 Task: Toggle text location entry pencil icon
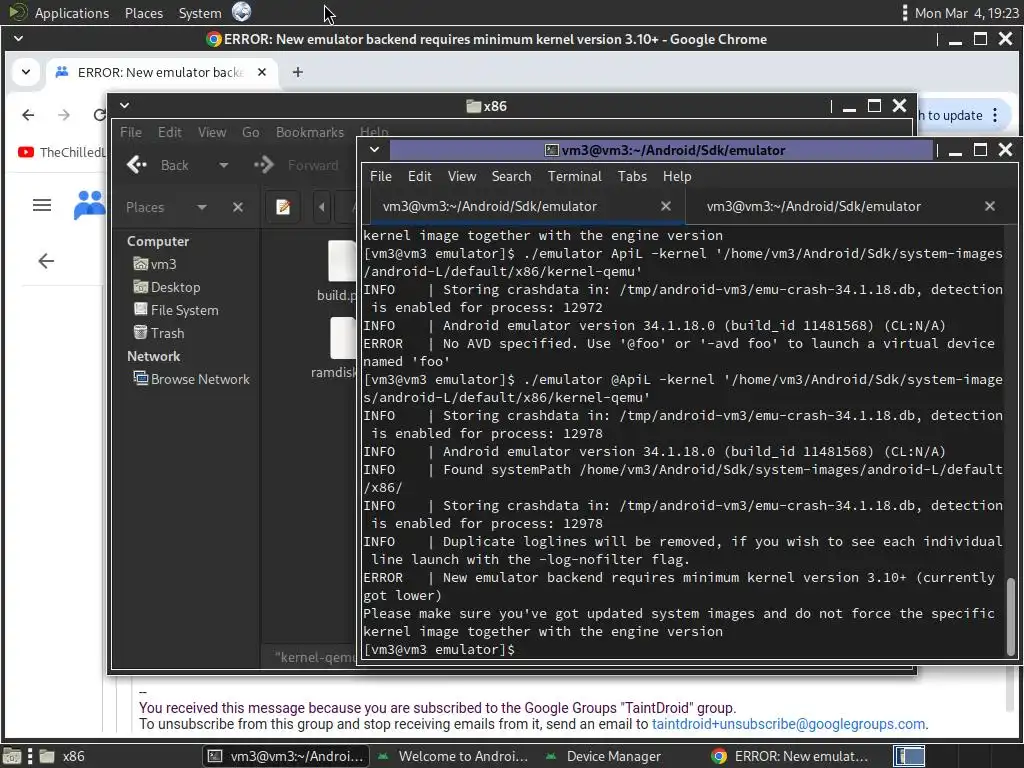(283, 207)
